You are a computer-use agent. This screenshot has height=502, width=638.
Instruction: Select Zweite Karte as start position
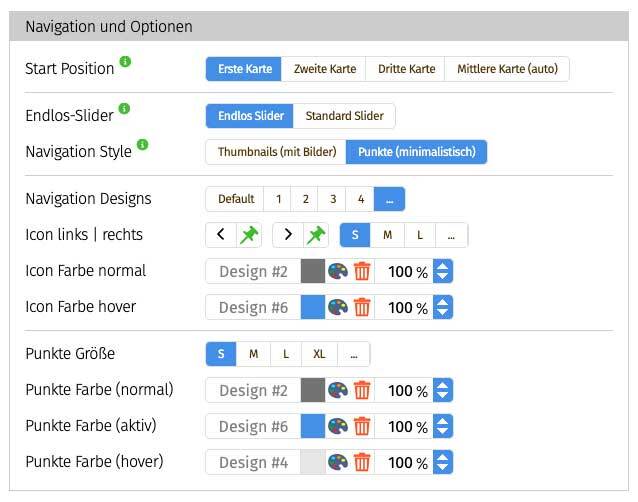tap(324, 69)
